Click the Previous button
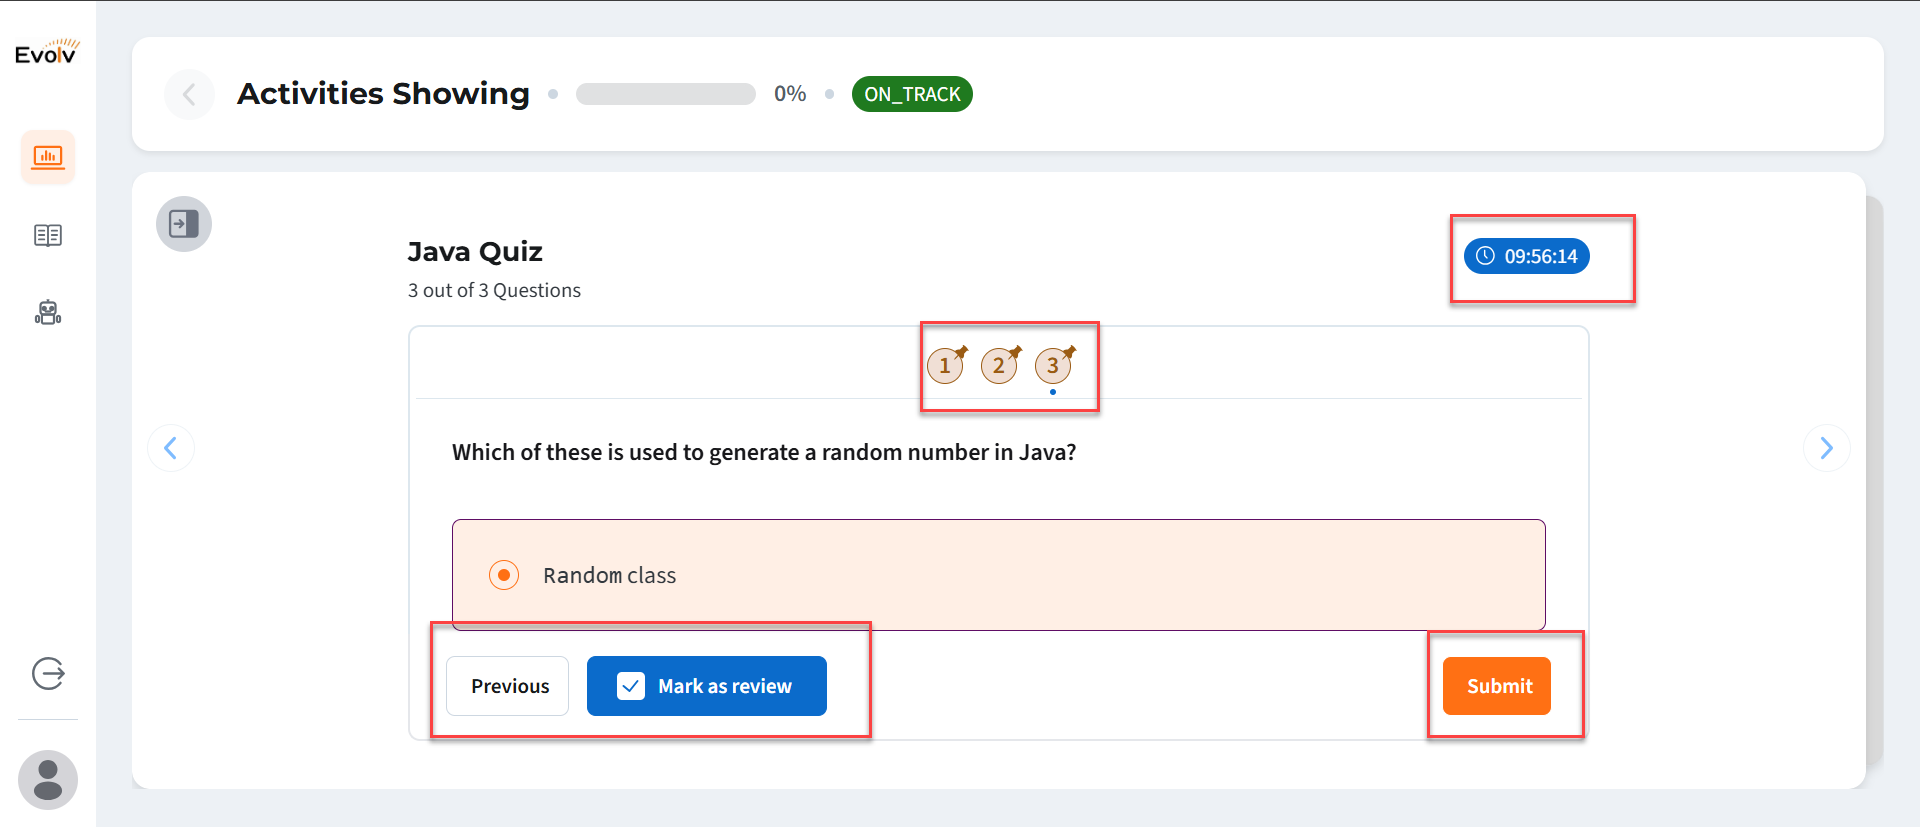 click(x=508, y=686)
